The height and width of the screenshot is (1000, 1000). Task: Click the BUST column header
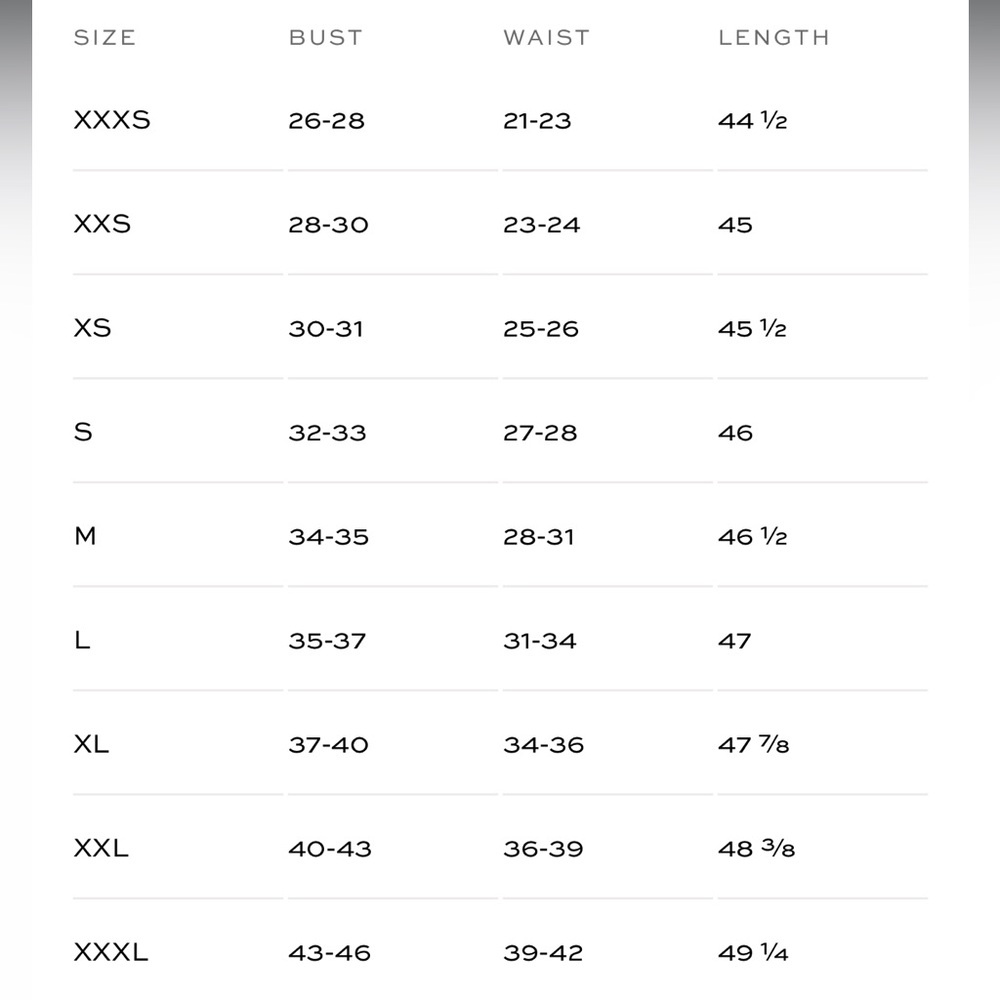click(325, 38)
